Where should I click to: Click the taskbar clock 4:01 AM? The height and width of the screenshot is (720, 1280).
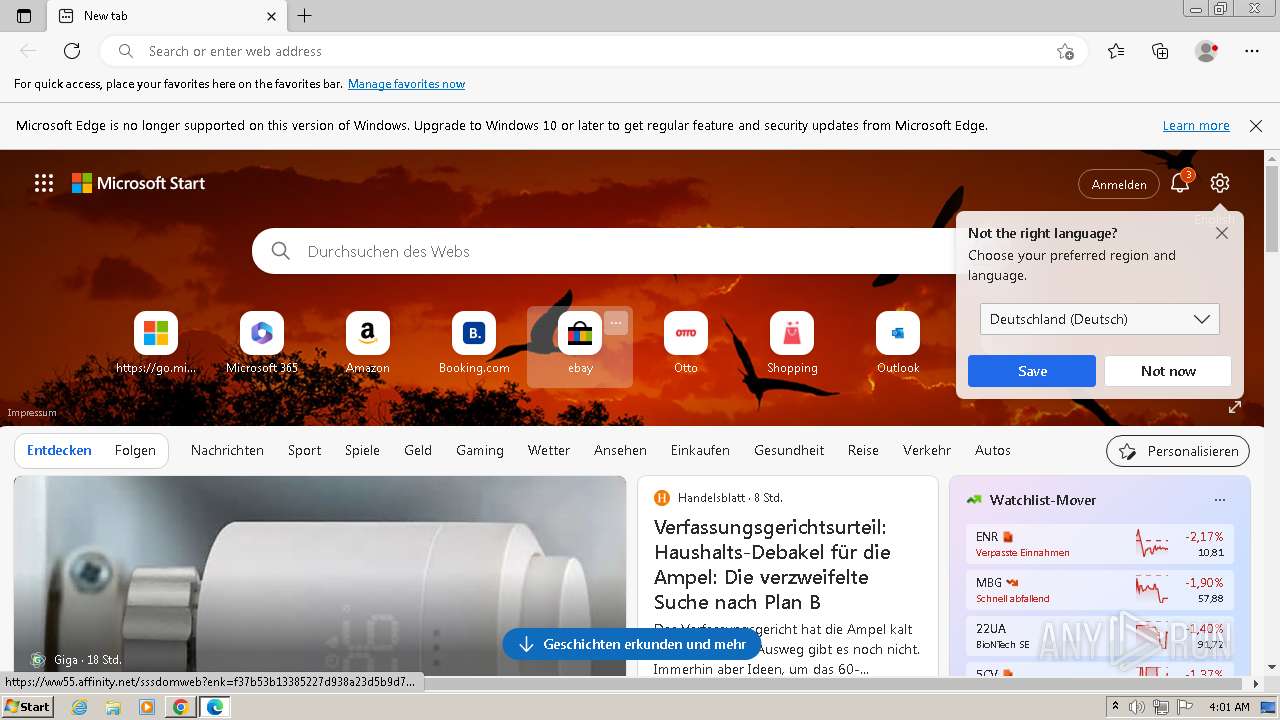coord(1229,707)
